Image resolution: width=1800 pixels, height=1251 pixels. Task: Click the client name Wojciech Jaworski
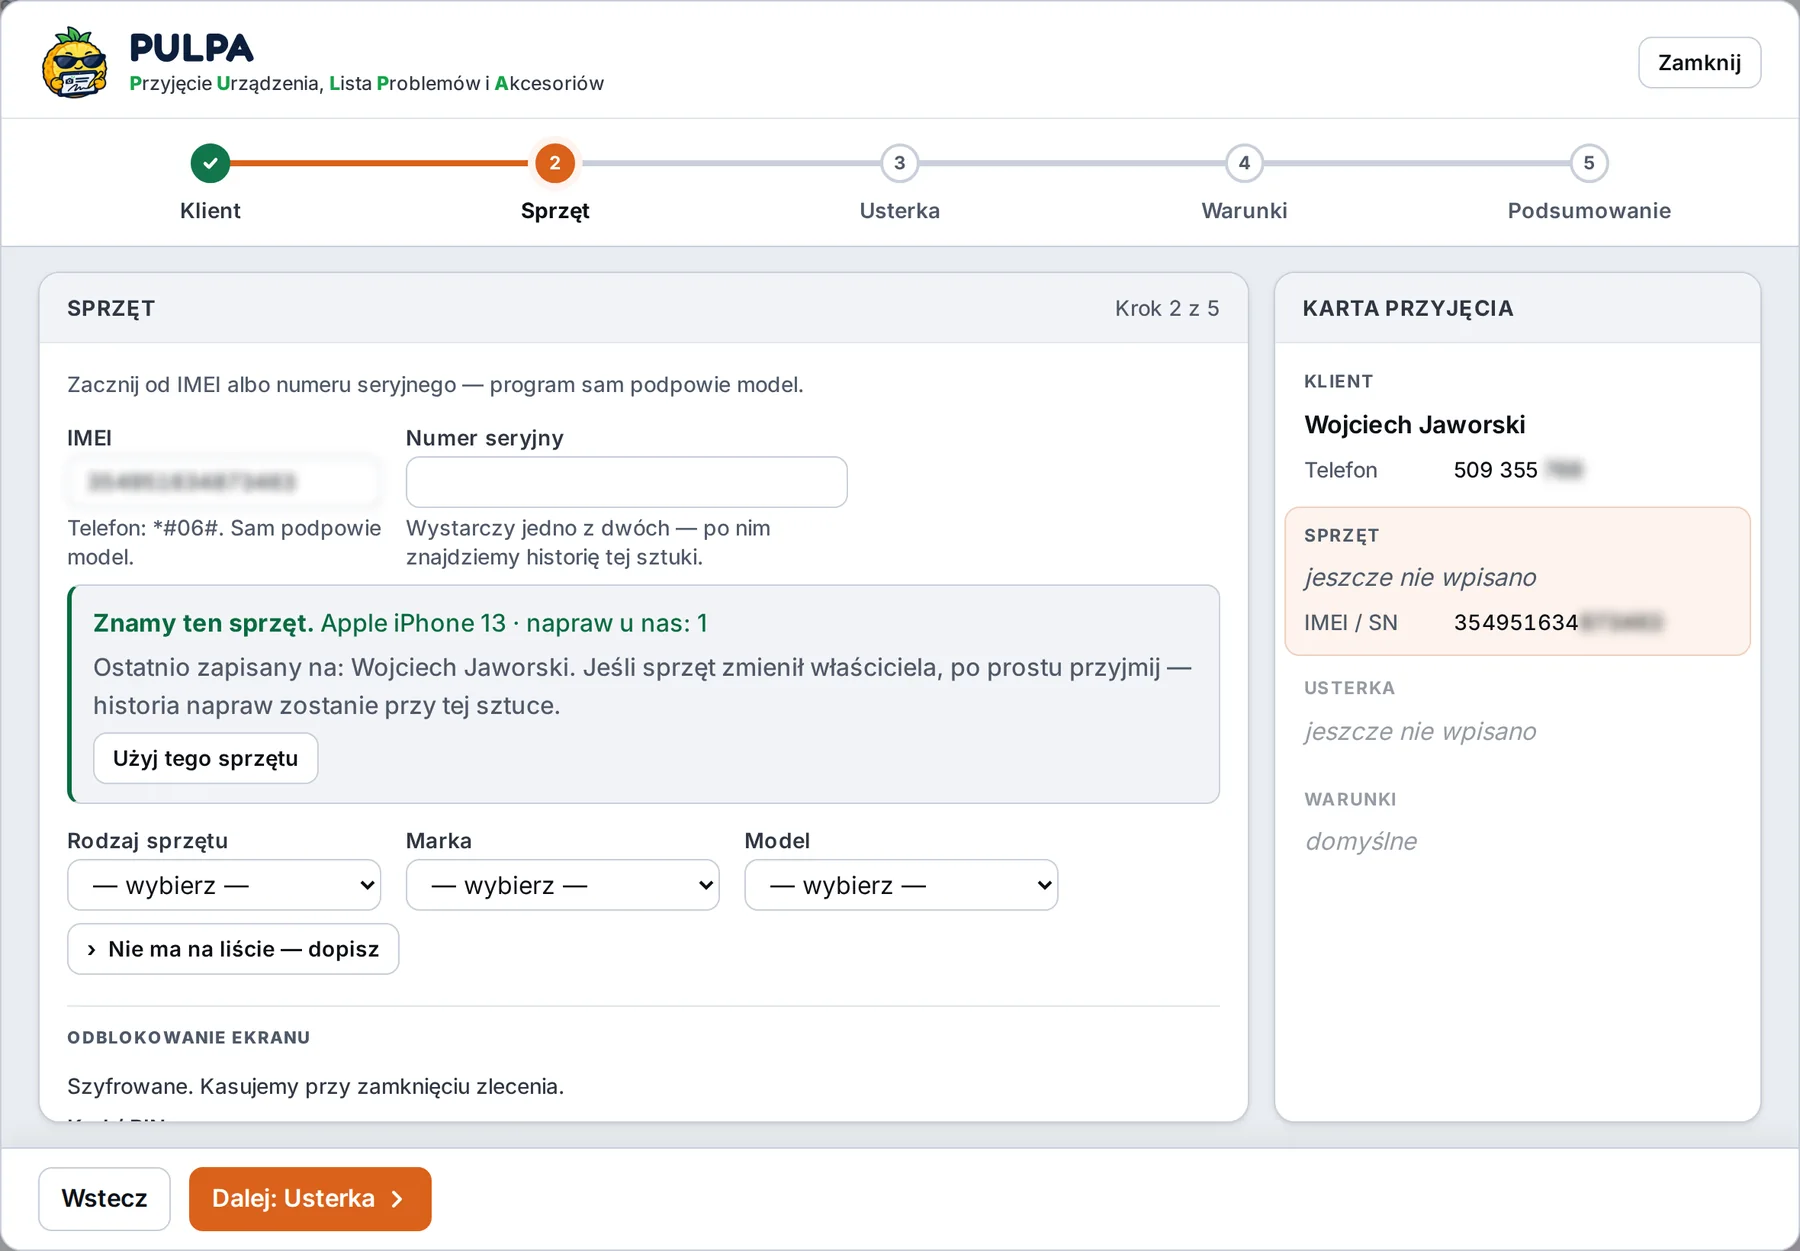point(1415,425)
